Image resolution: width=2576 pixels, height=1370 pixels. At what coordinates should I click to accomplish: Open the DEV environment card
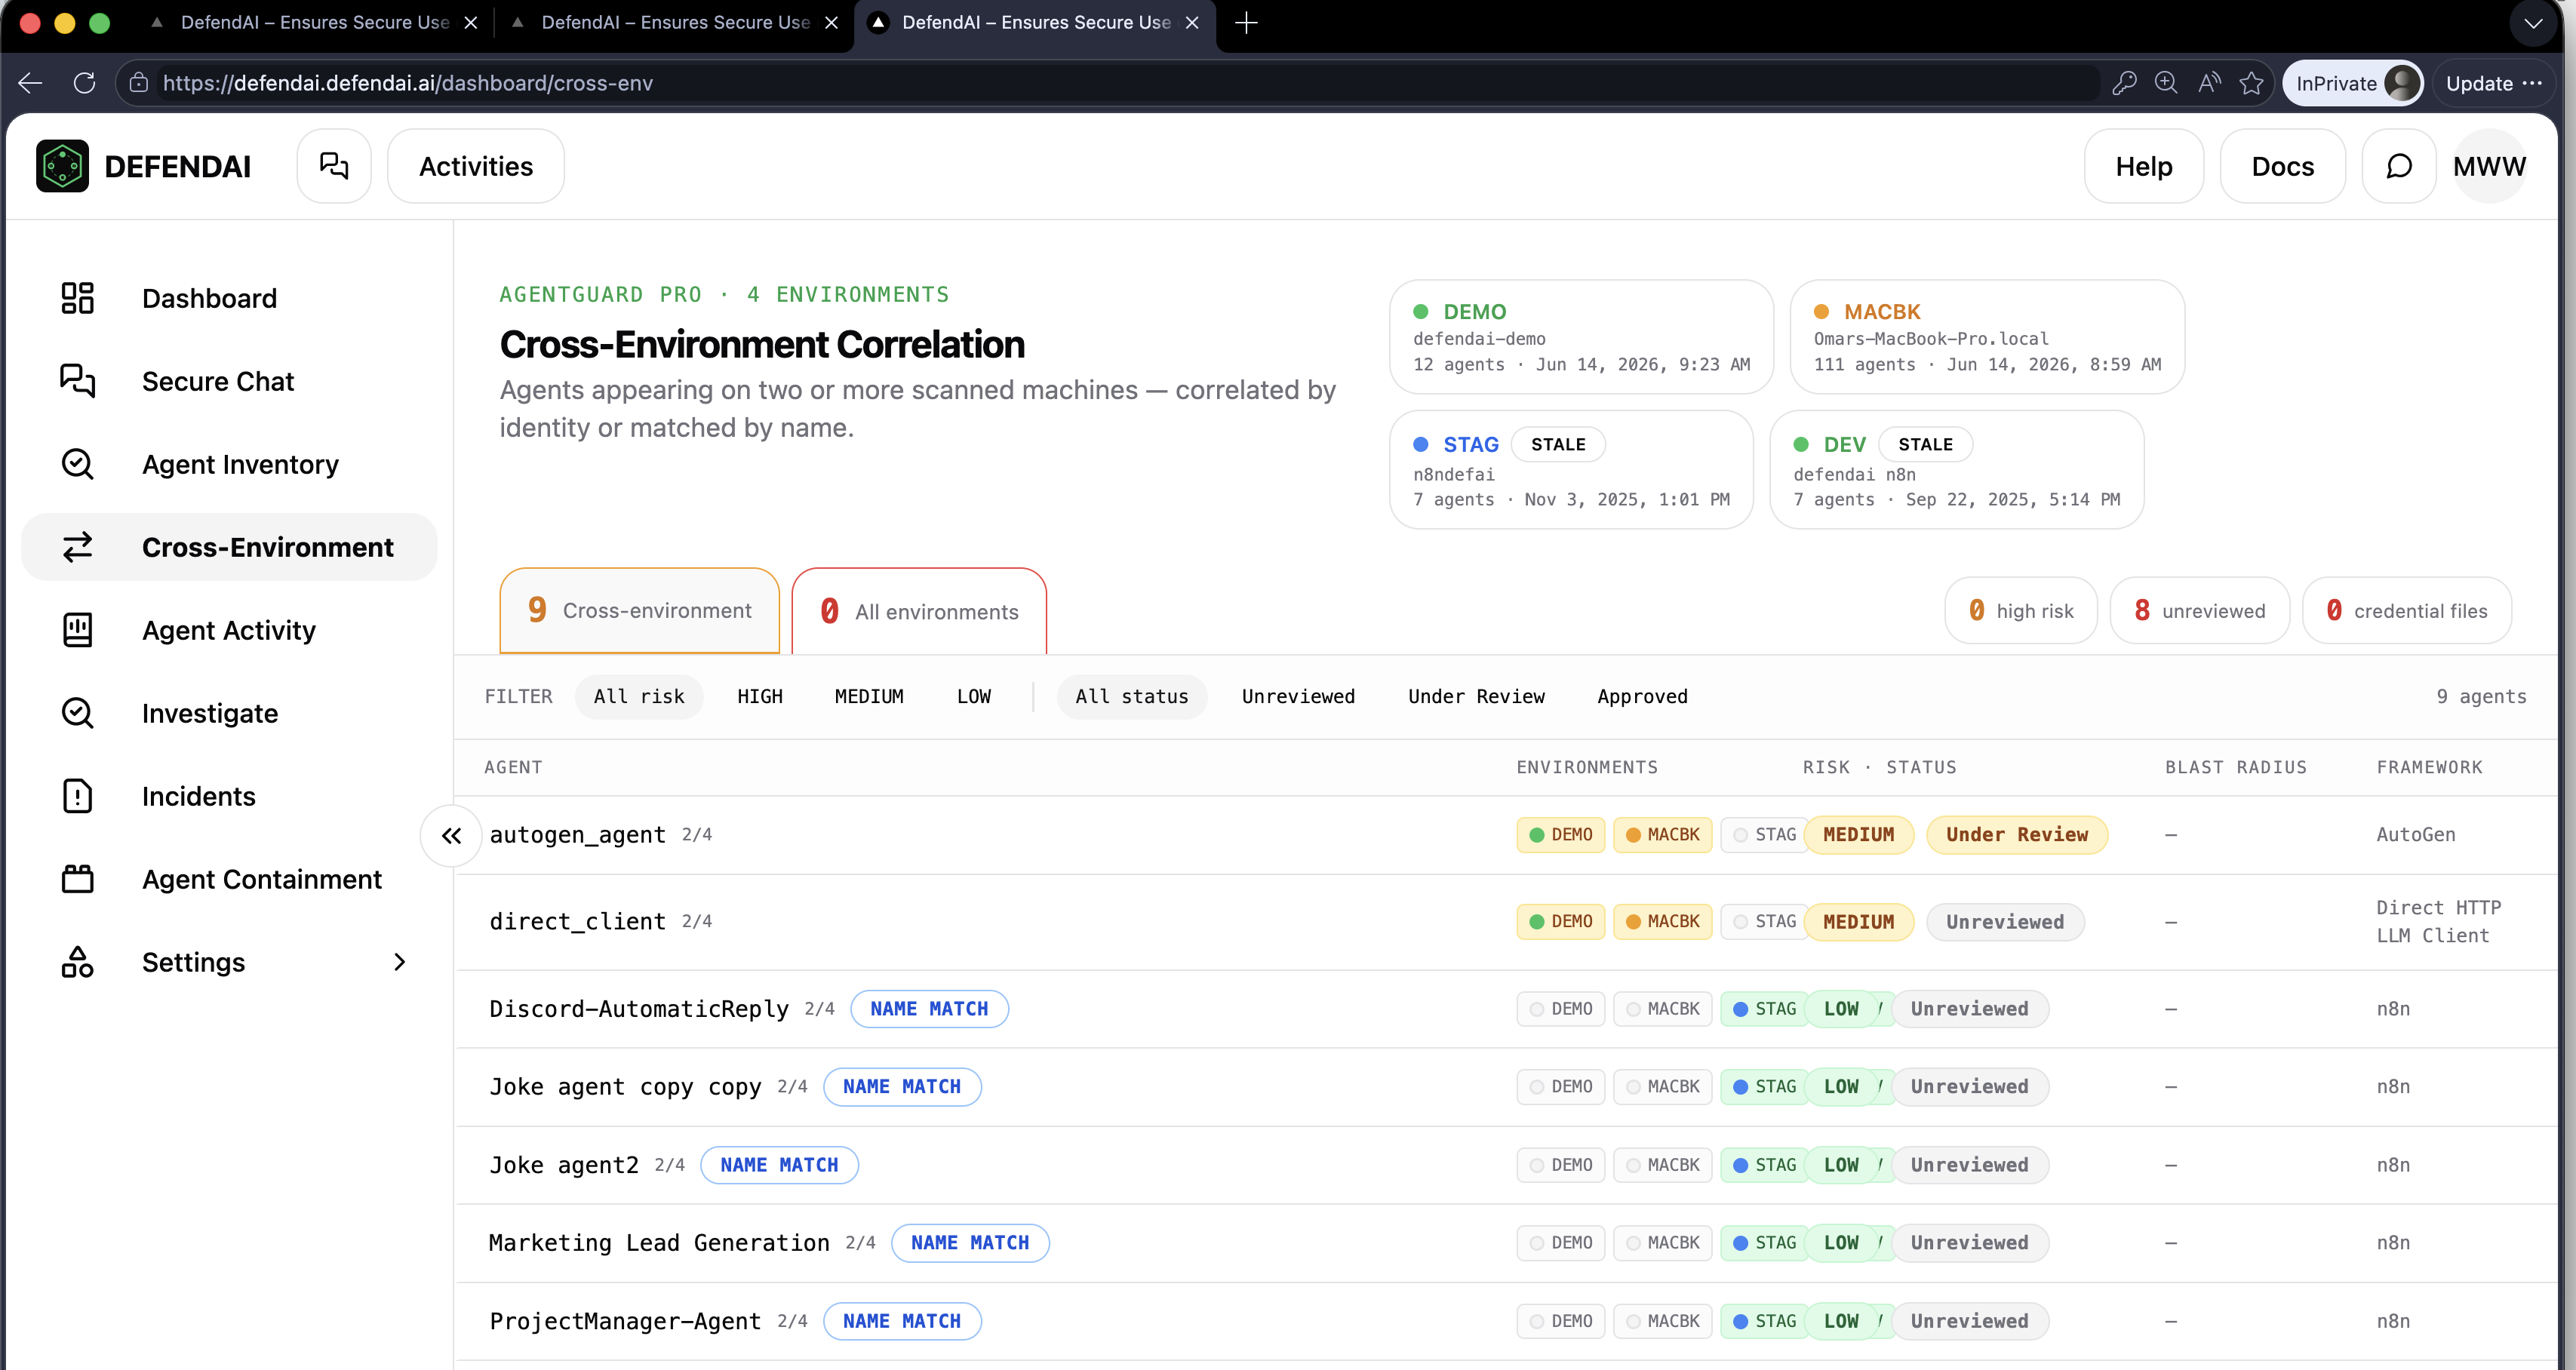click(x=1956, y=469)
